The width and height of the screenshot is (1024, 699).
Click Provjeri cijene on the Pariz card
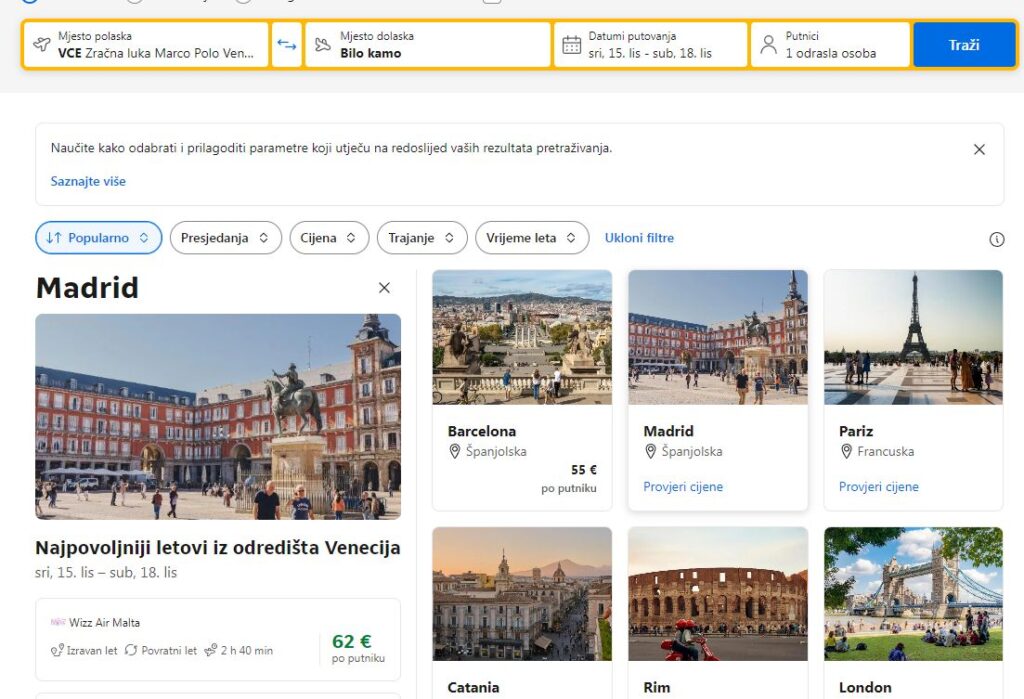tap(878, 487)
